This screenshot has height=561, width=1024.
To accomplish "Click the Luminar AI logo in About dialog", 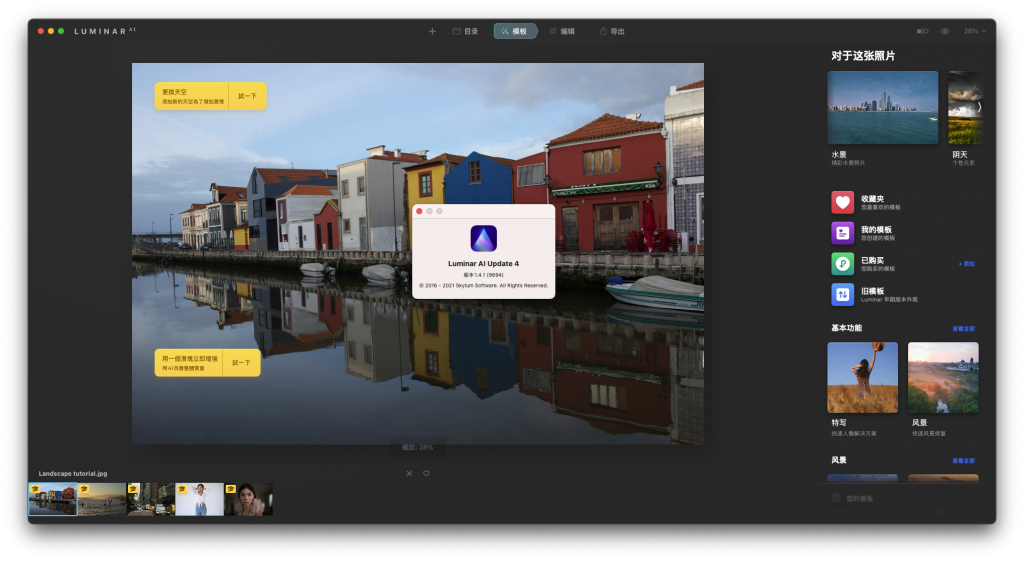I will [x=483, y=238].
